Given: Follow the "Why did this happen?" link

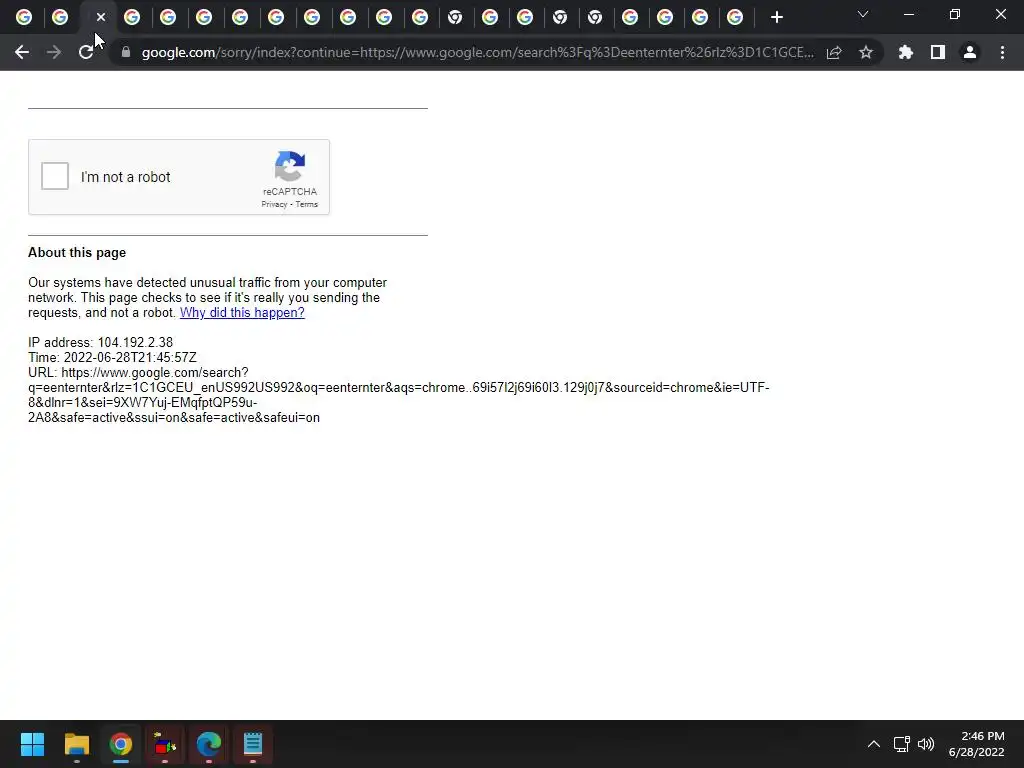Looking at the screenshot, I should tap(242, 312).
